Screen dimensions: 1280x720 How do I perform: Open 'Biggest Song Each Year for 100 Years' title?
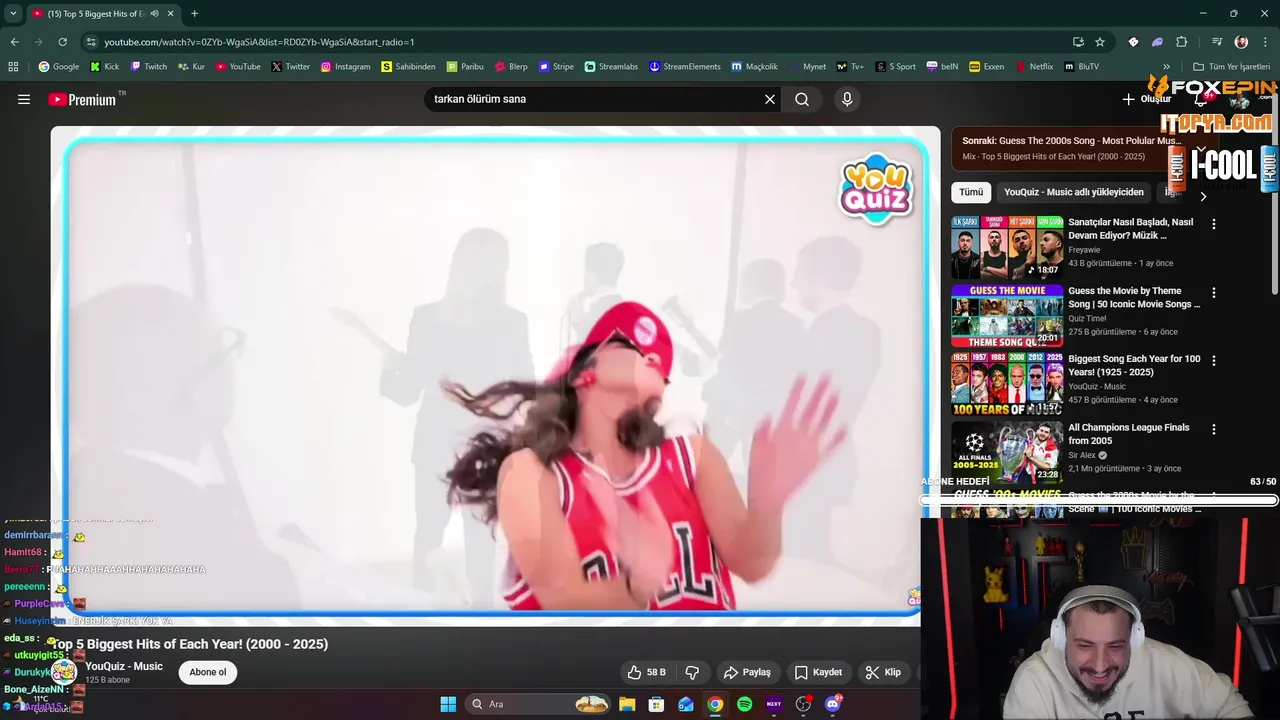[x=1134, y=365]
